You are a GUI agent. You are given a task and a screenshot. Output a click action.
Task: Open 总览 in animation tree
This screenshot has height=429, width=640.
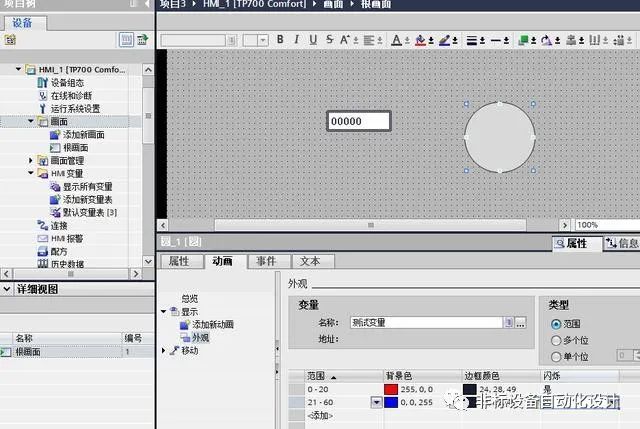tap(190, 299)
